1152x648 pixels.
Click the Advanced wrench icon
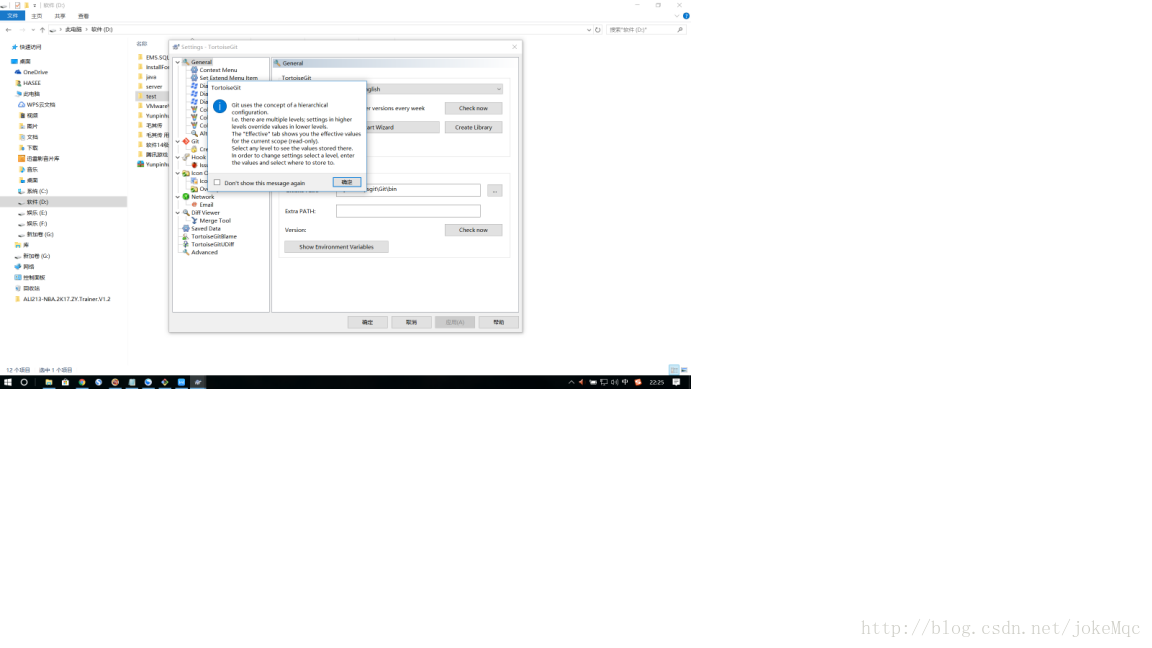coord(186,253)
